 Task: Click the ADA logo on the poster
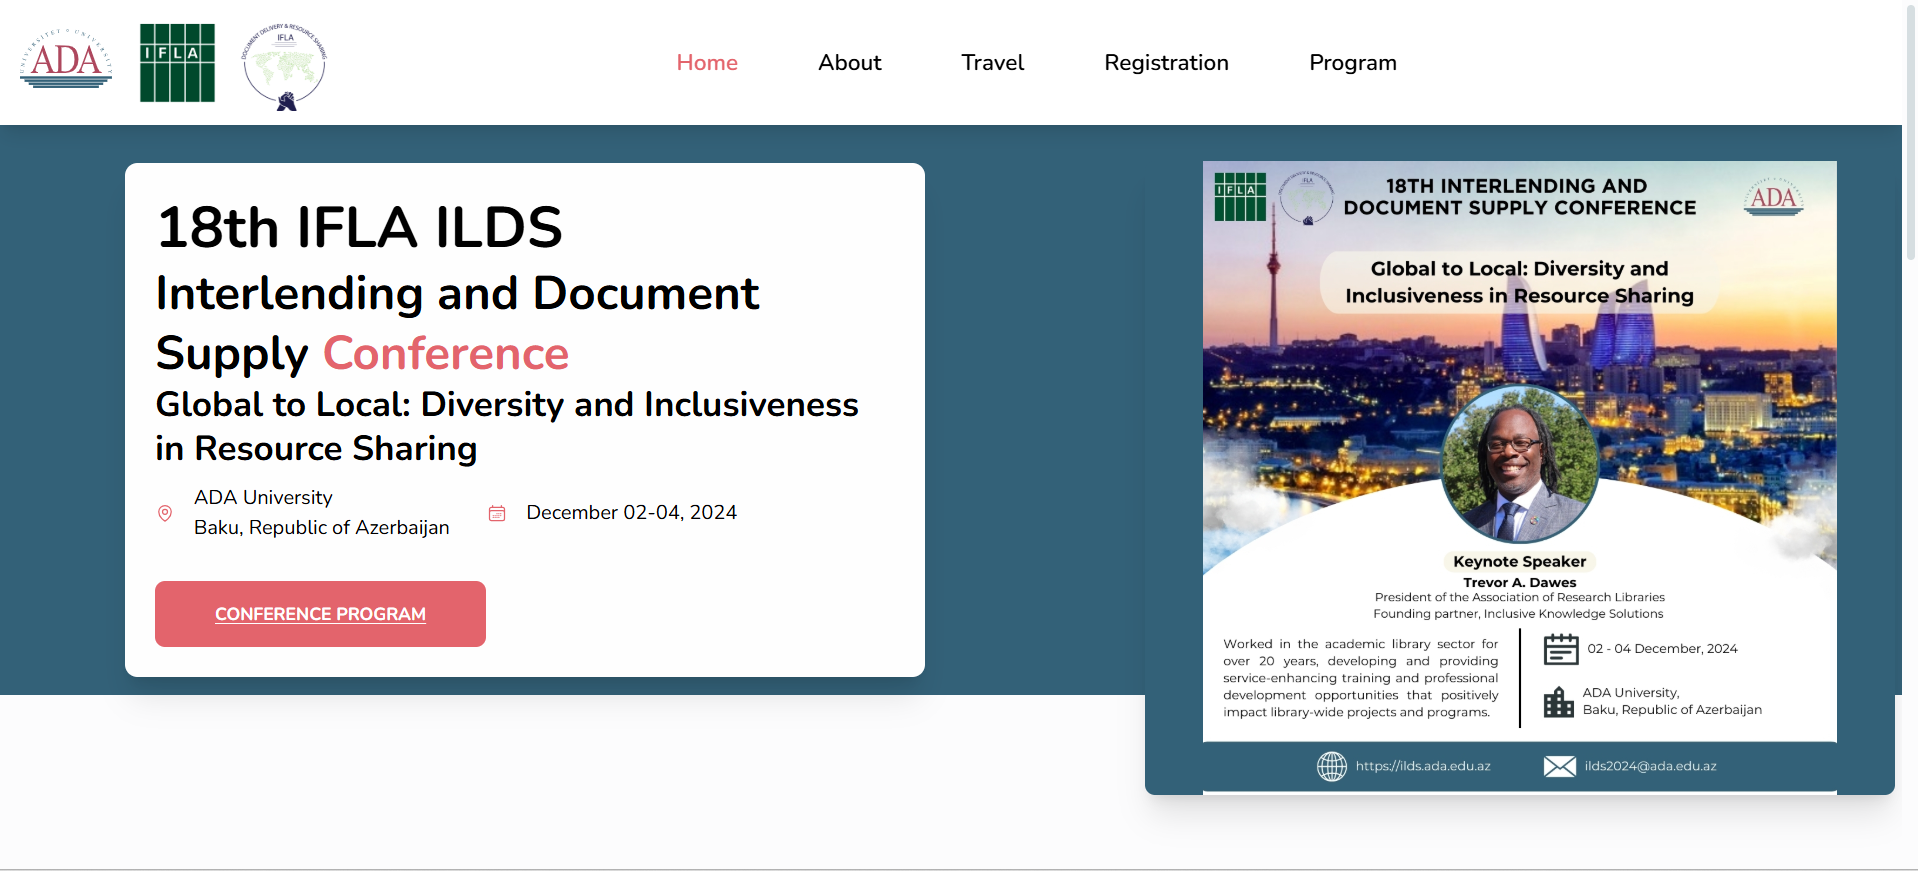click(x=1774, y=197)
